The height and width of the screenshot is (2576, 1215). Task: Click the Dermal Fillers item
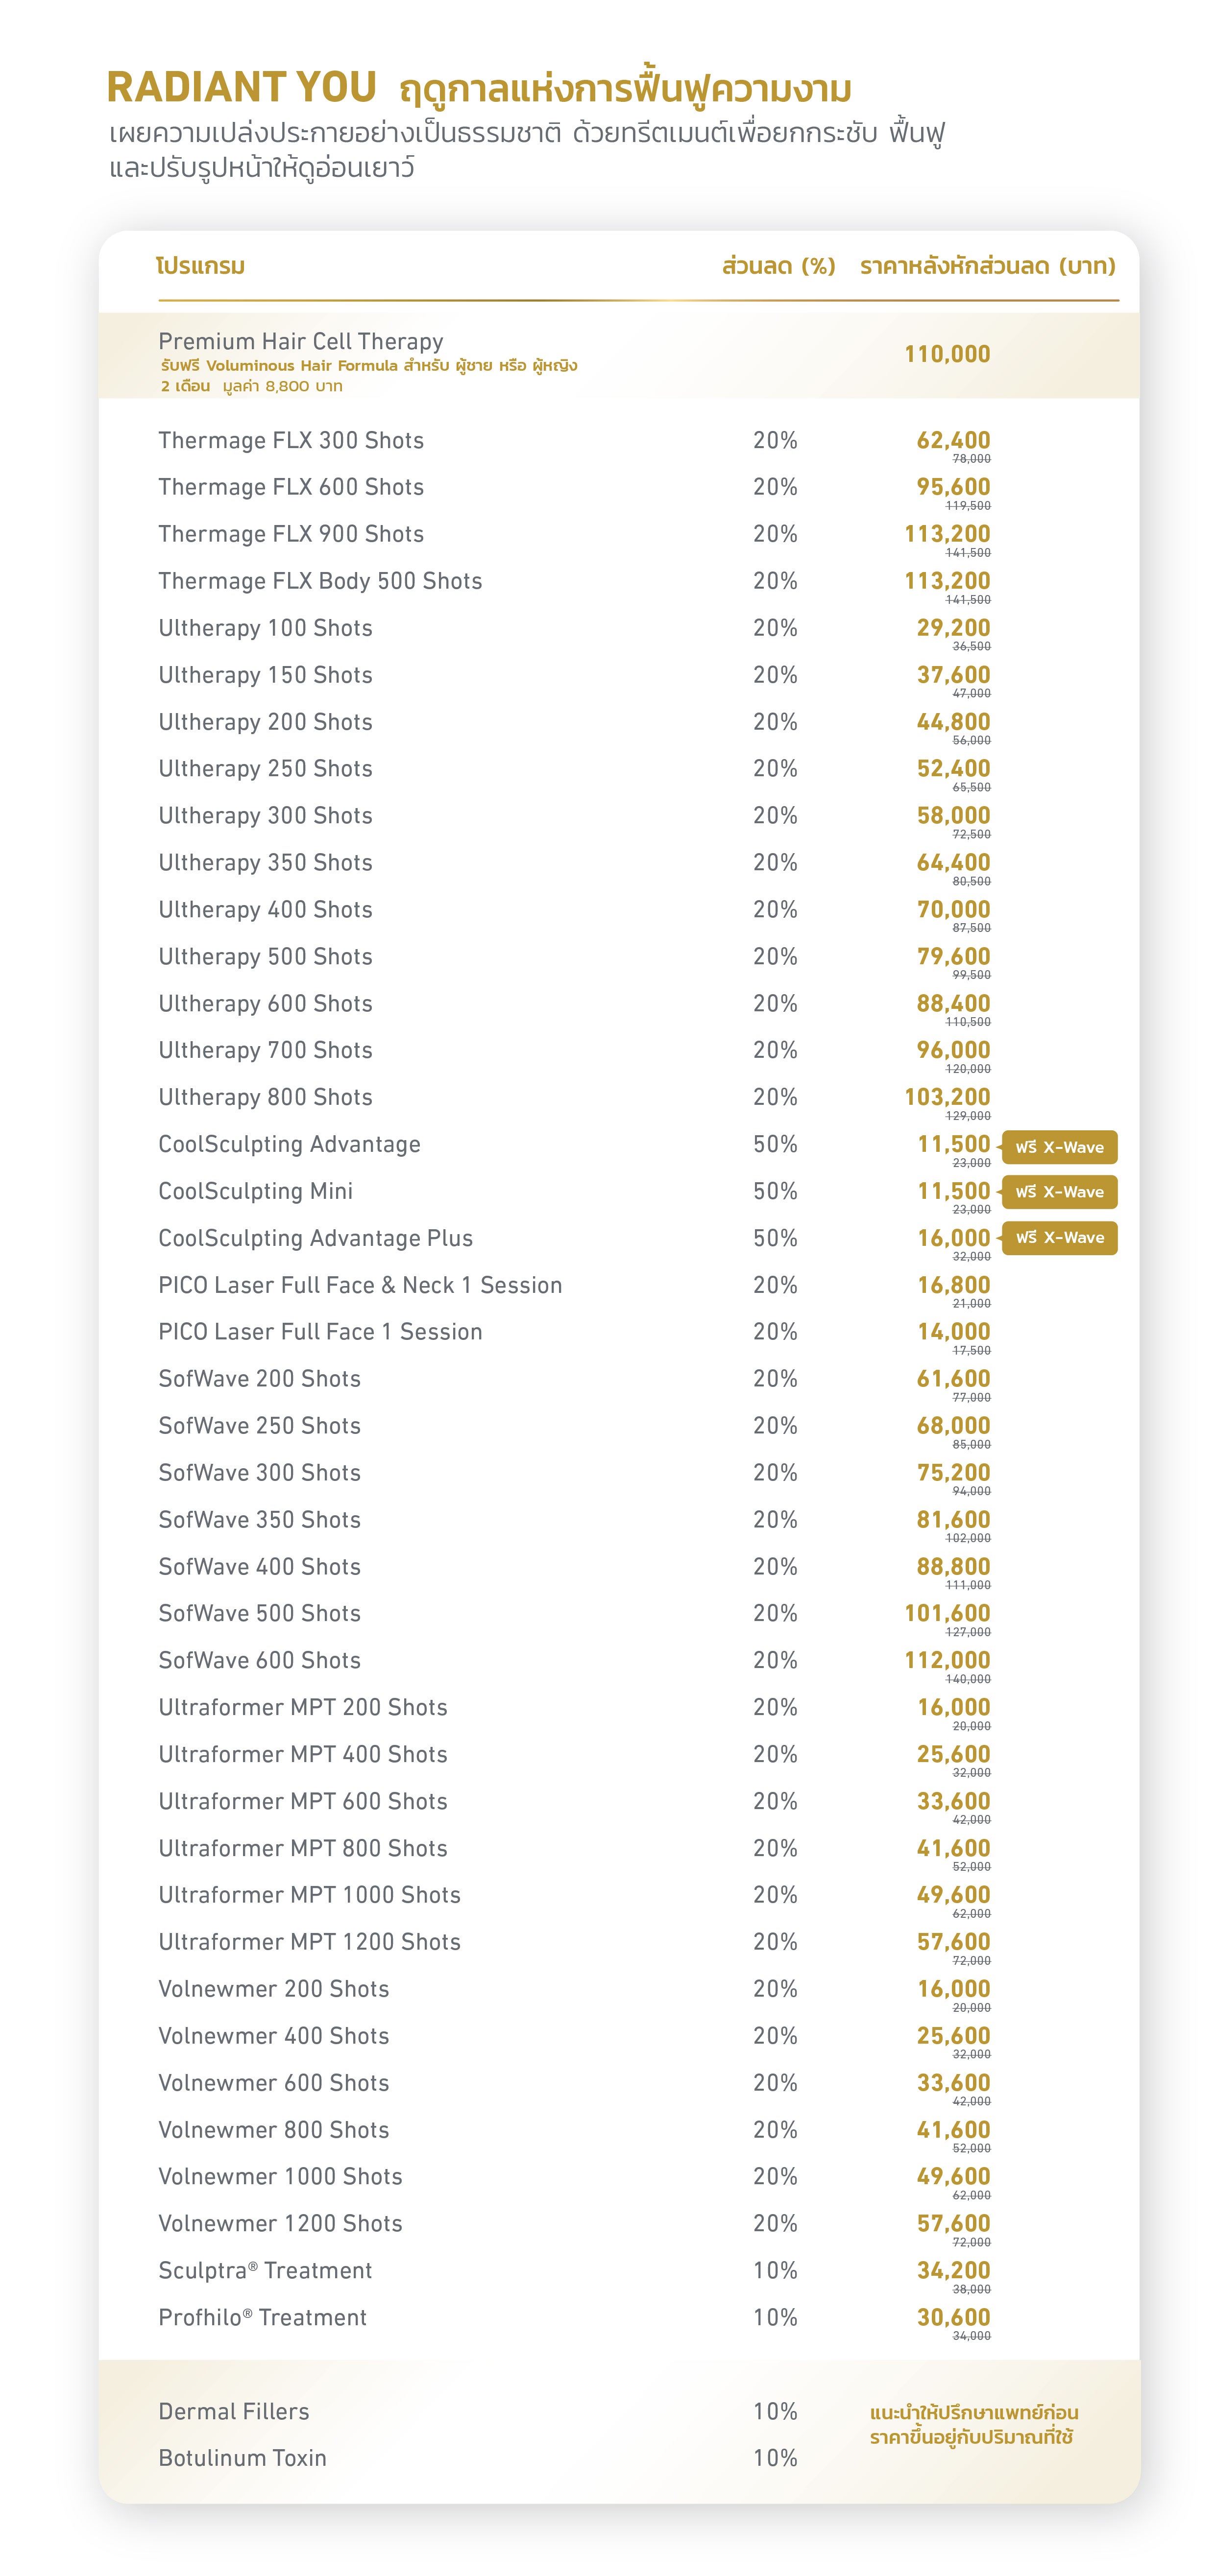coord(233,2411)
